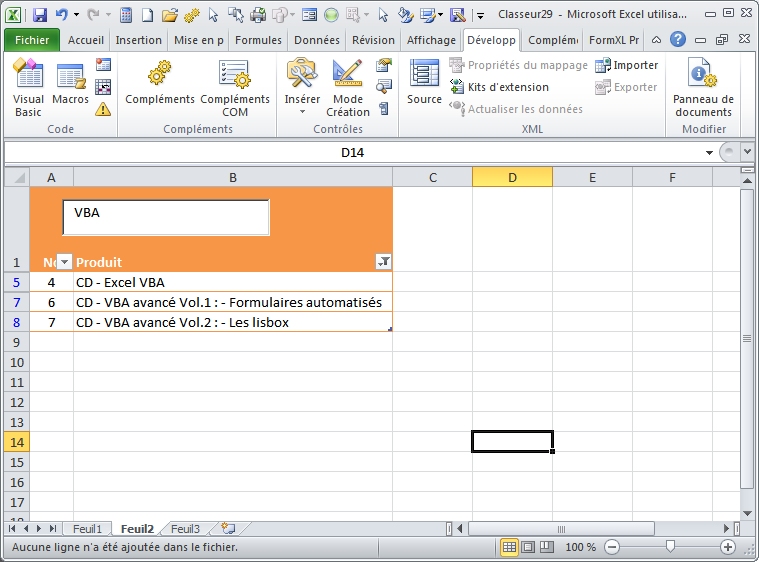Click Kits d'extension
This screenshot has width=759, height=562.
point(500,87)
